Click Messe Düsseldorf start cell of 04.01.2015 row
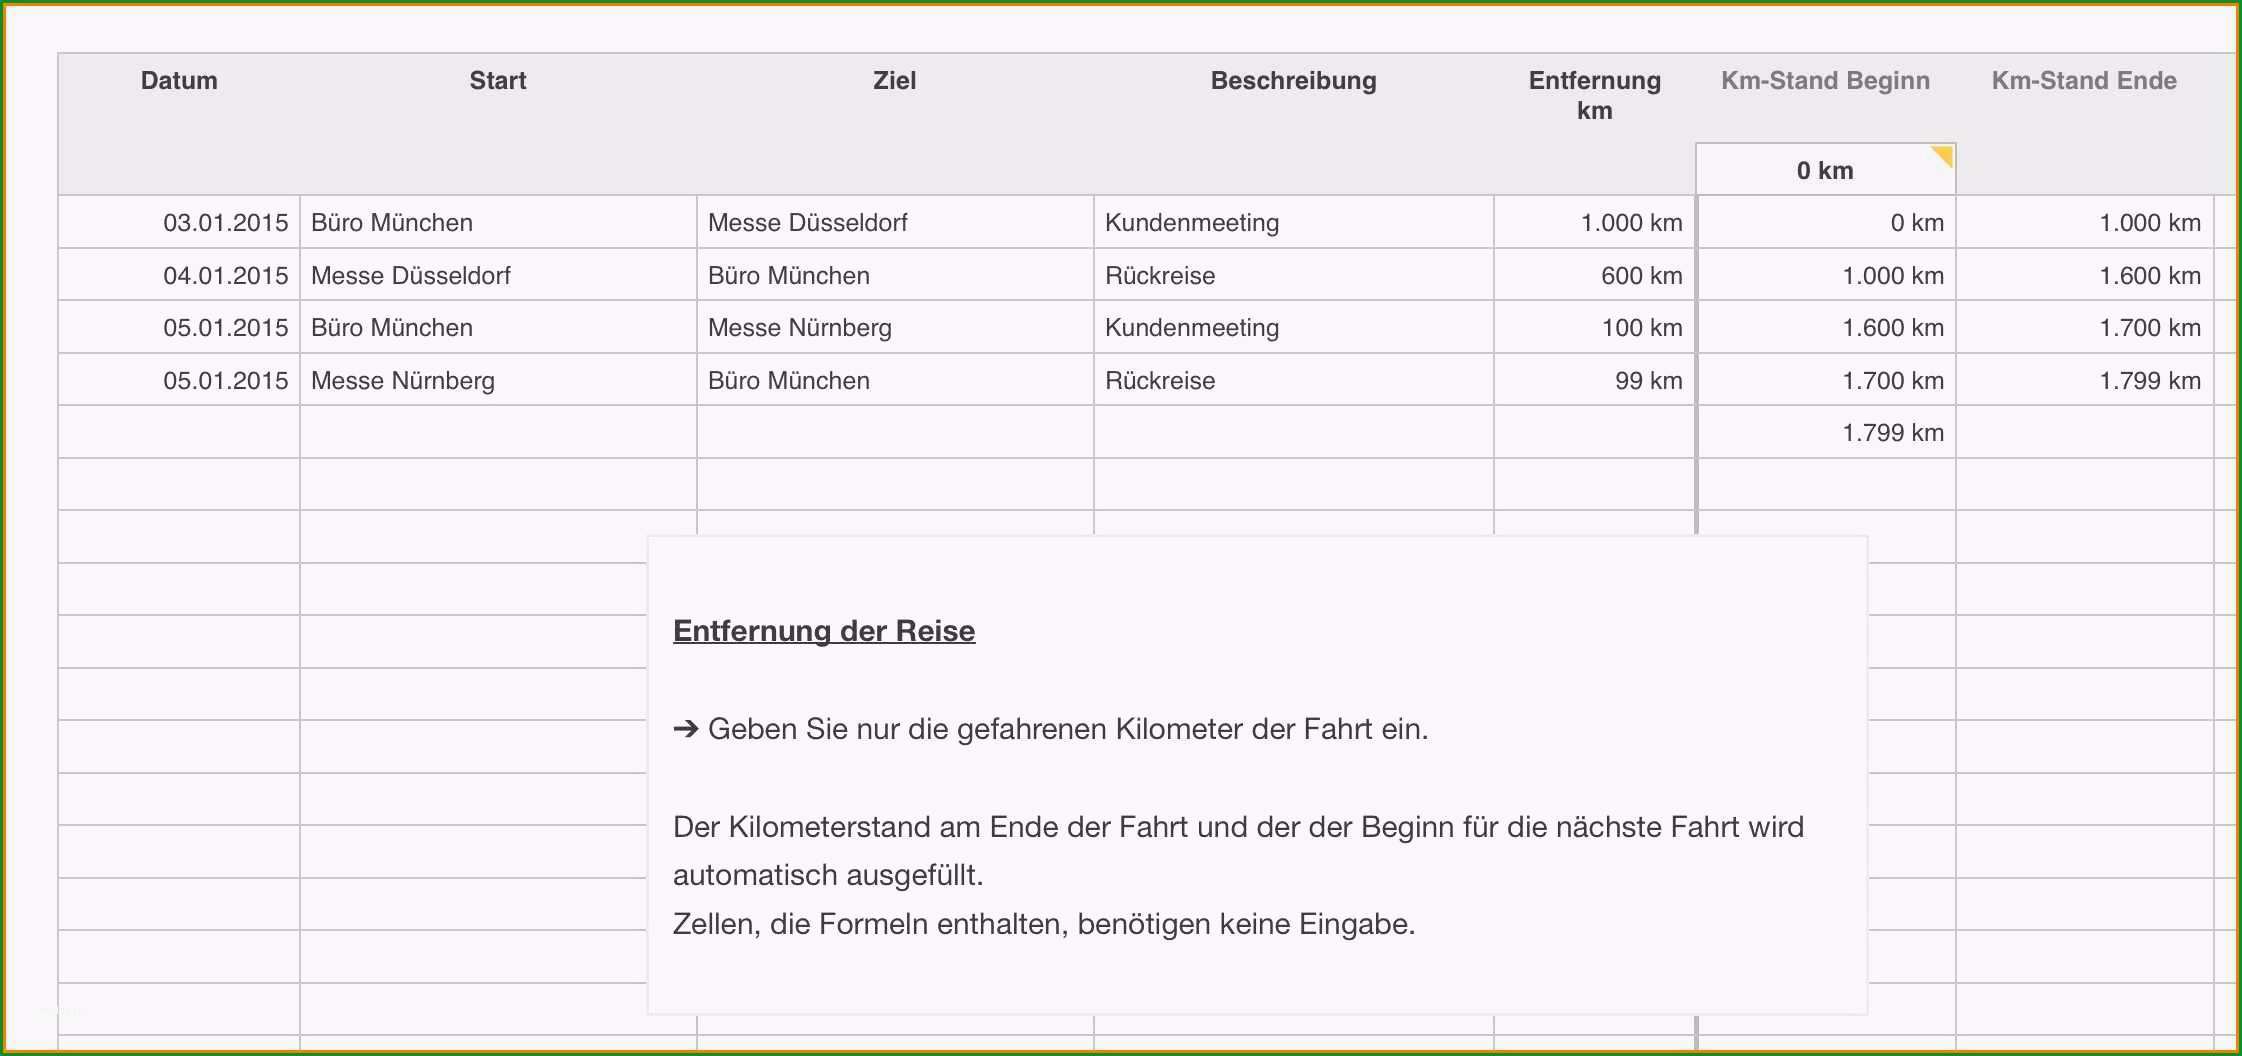2242x1056 pixels. coord(498,275)
